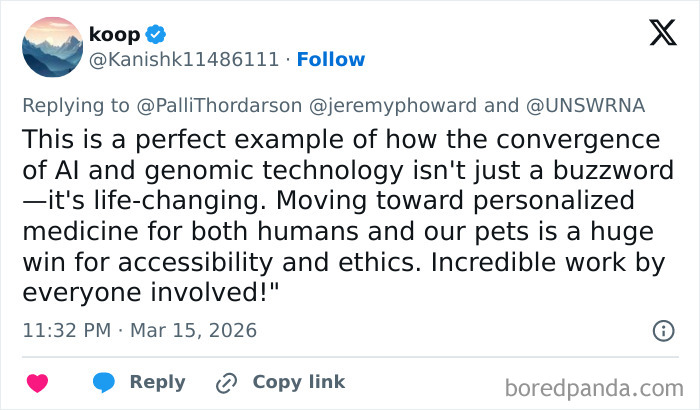Click the tweet body text
Viewport: 700px width, 410px height.
340,216
